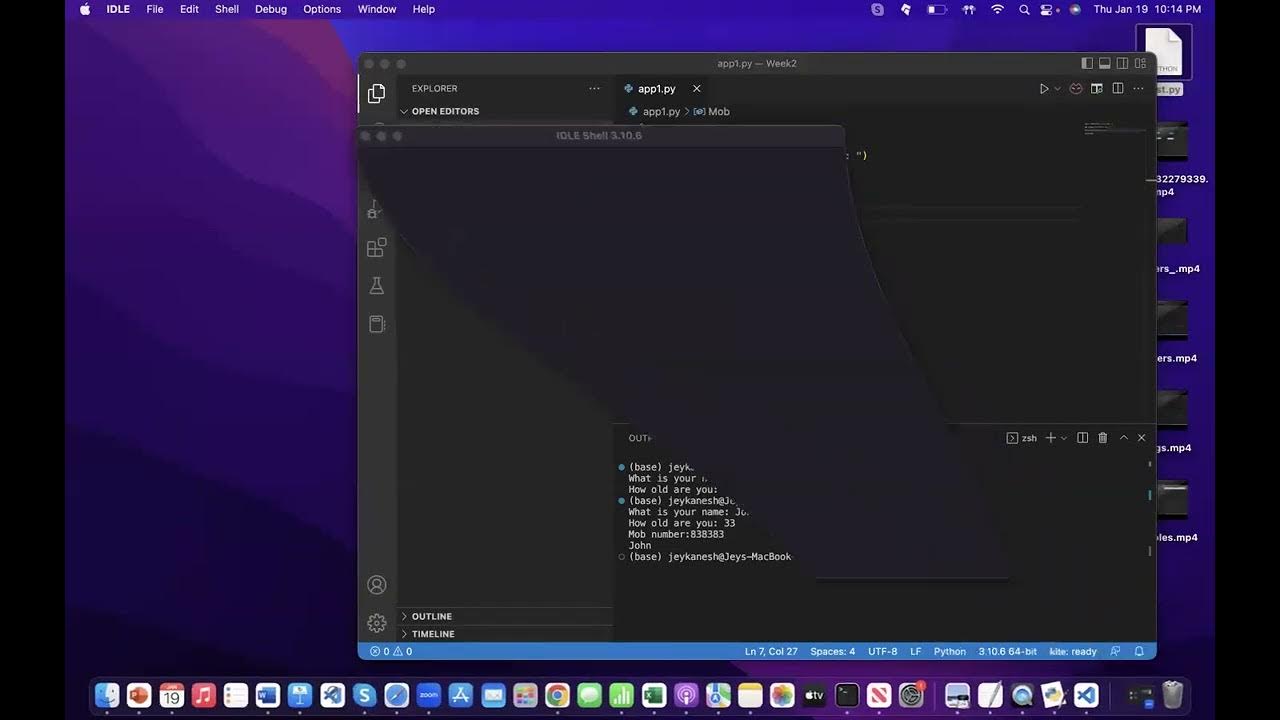The image size is (1280, 720).
Task: Open the split preview icon in editor toolbar
Action: [1097, 89]
